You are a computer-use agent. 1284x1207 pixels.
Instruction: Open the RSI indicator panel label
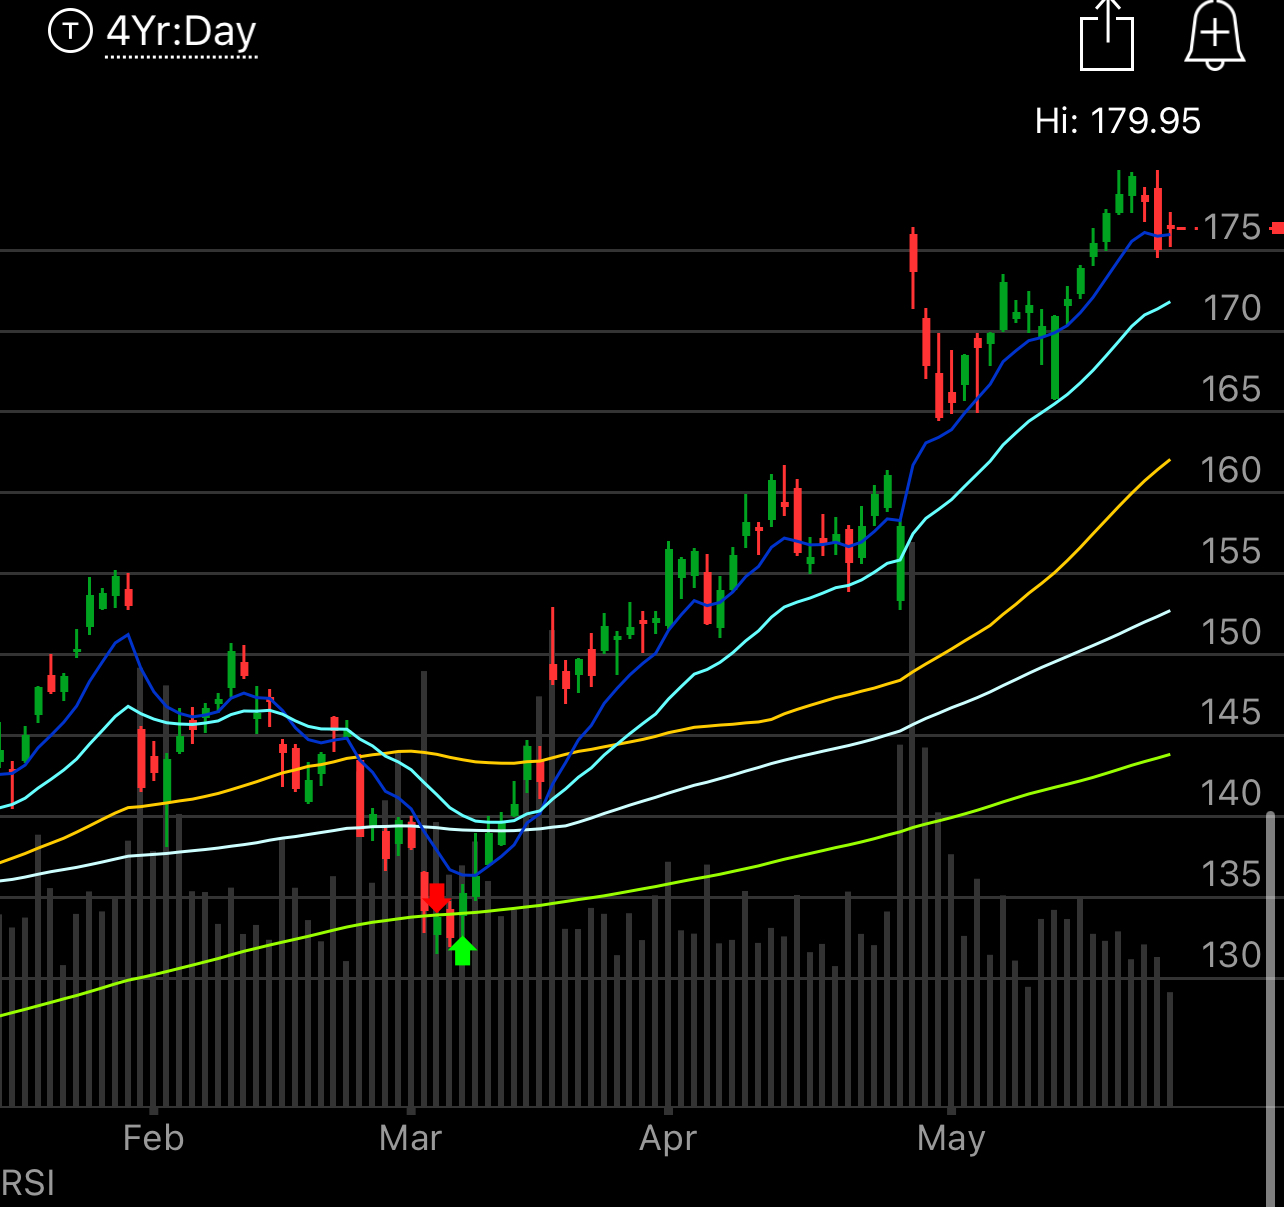(28, 1183)
